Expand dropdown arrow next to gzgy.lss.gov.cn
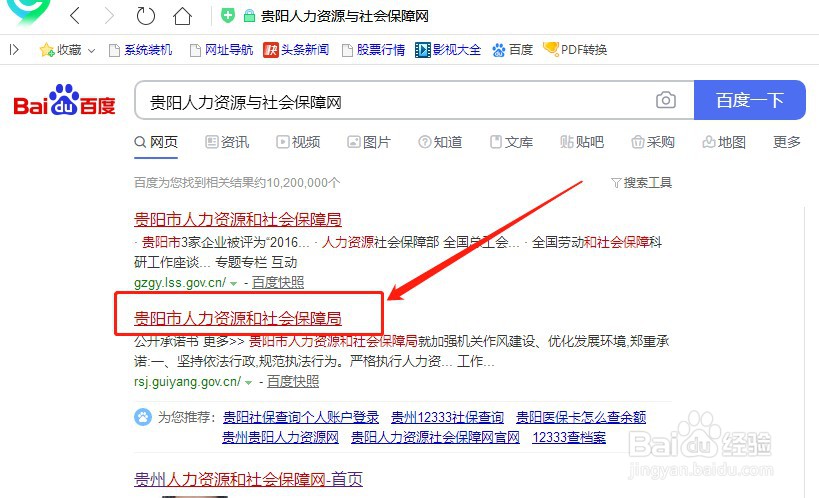This screenshot has height=498, width=819. coord(233,284)
